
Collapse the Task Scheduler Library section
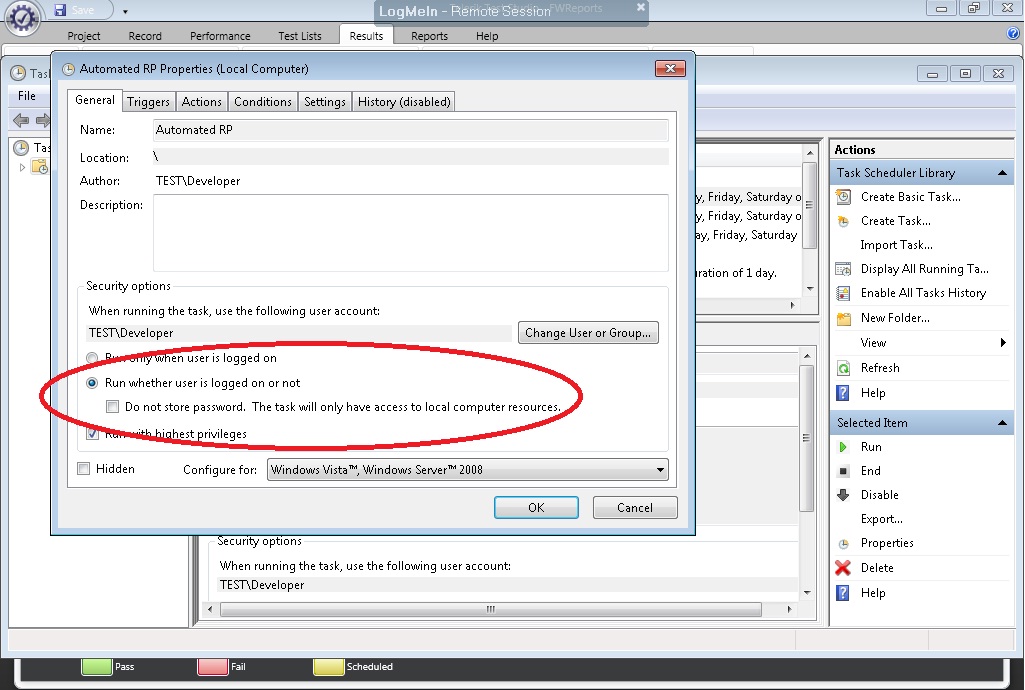1001,173
